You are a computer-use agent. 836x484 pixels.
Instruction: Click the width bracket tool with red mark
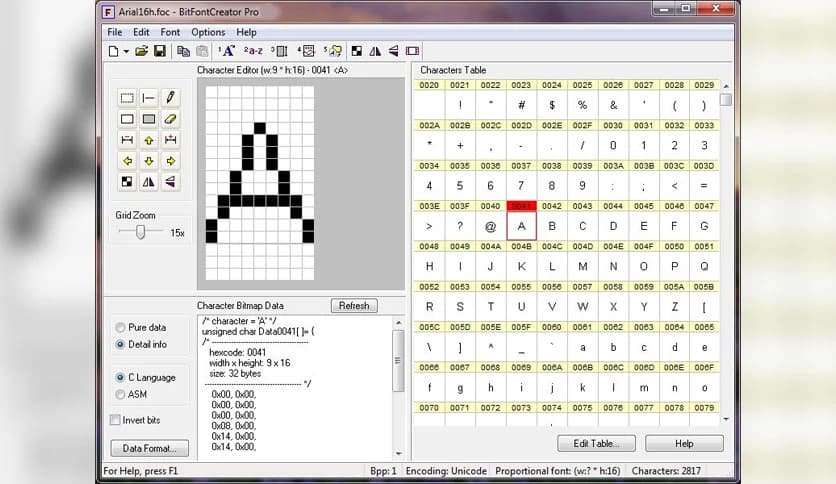[x=170, y=140]
